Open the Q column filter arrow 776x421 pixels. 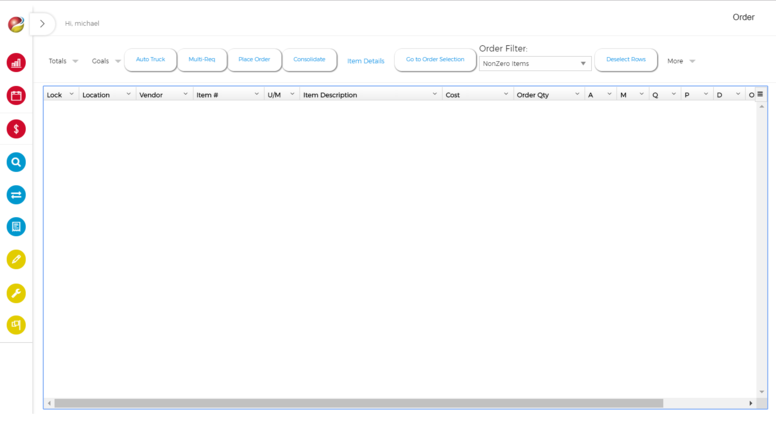[674, 94]
